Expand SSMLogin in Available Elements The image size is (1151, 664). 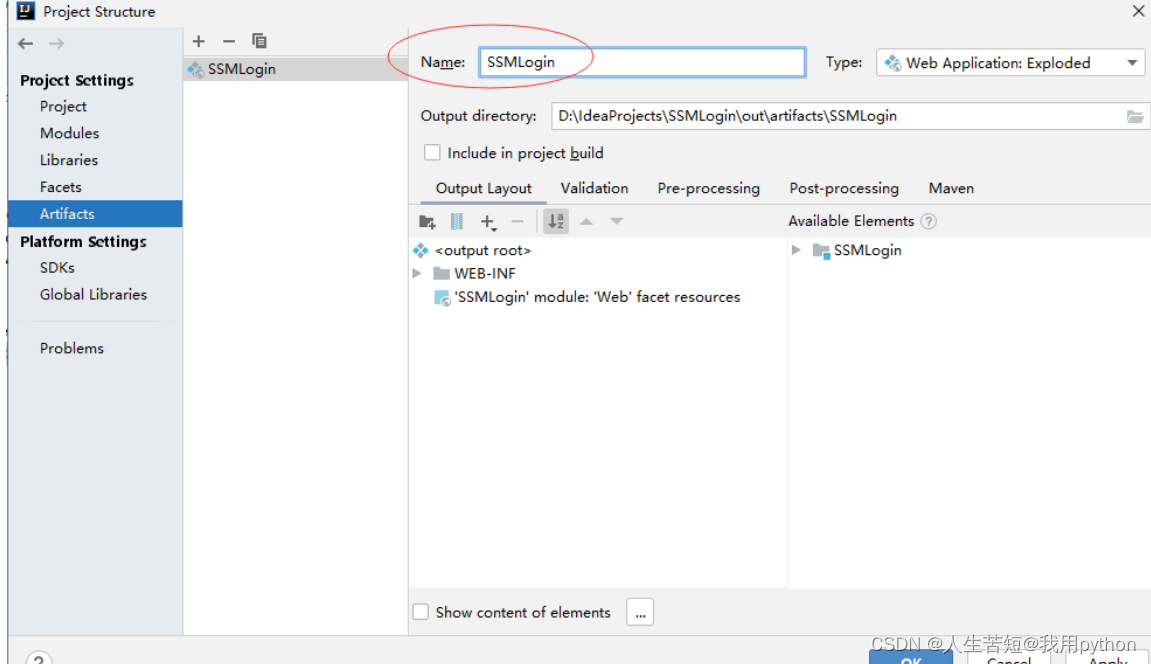(796, 250)
